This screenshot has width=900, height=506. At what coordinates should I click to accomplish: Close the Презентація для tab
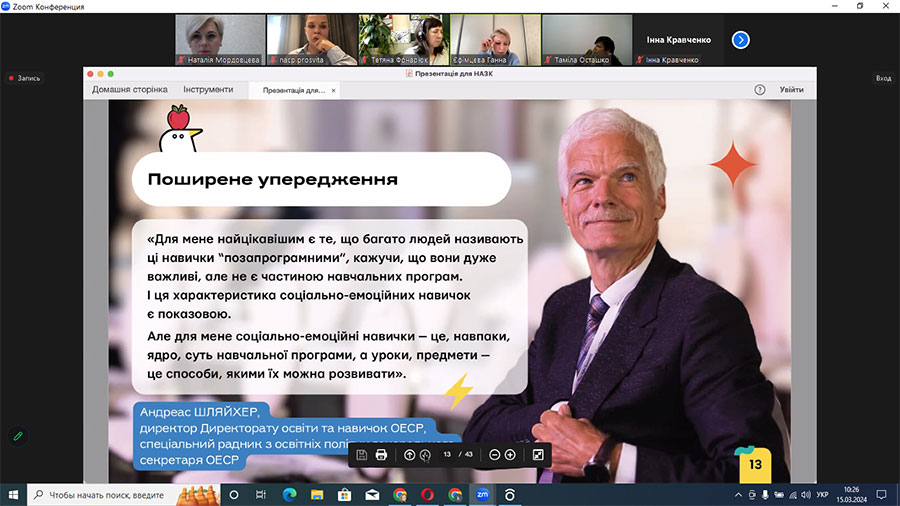(334, 90)
